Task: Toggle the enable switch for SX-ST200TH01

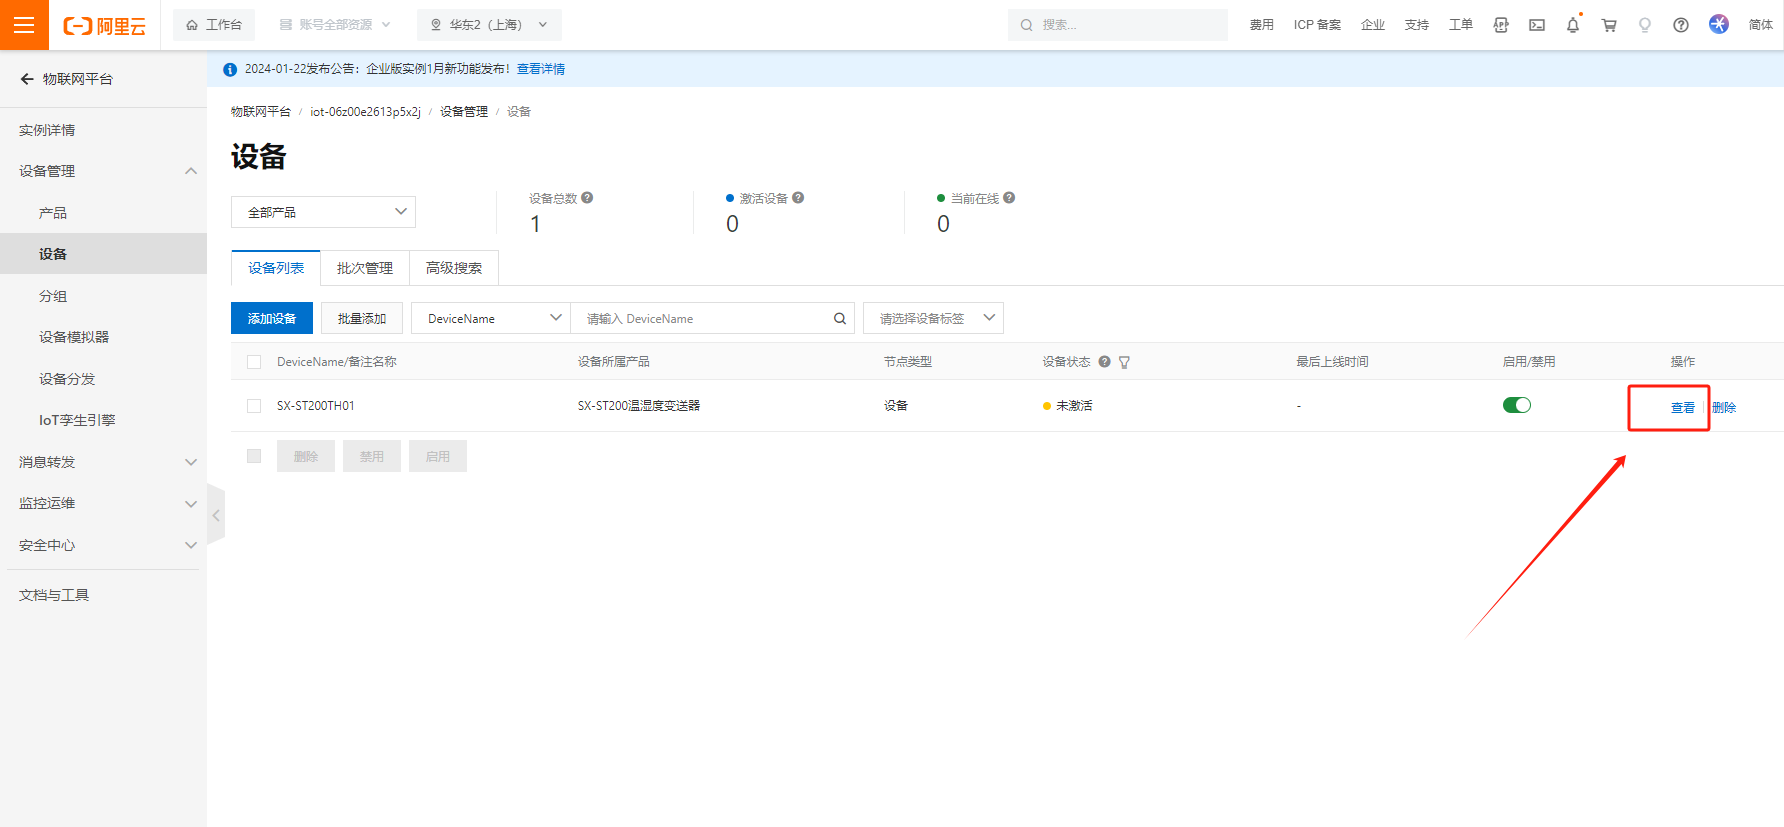Action: tap(1516, 405)
